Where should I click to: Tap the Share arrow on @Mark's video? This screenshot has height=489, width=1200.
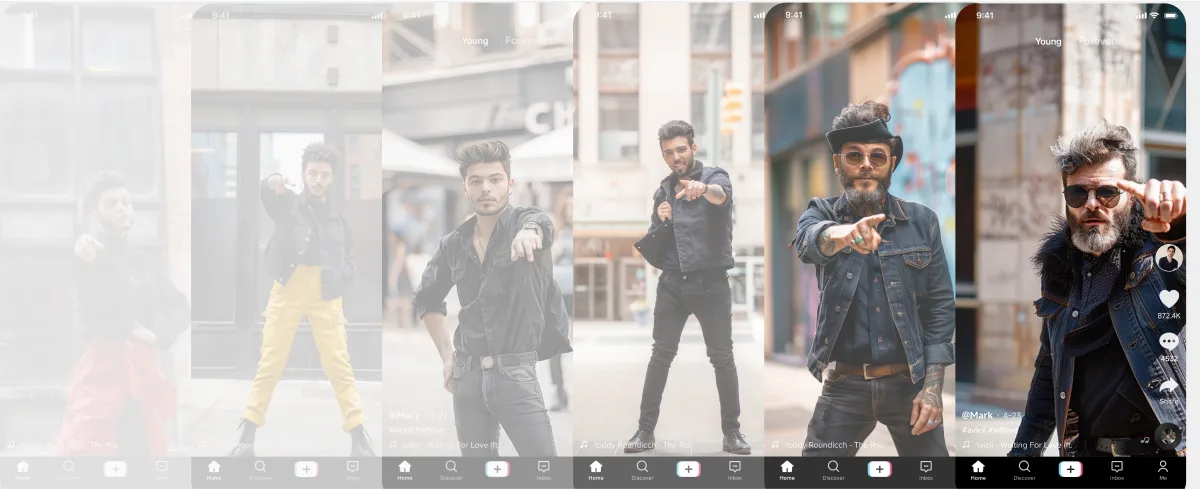[1168, 386]
